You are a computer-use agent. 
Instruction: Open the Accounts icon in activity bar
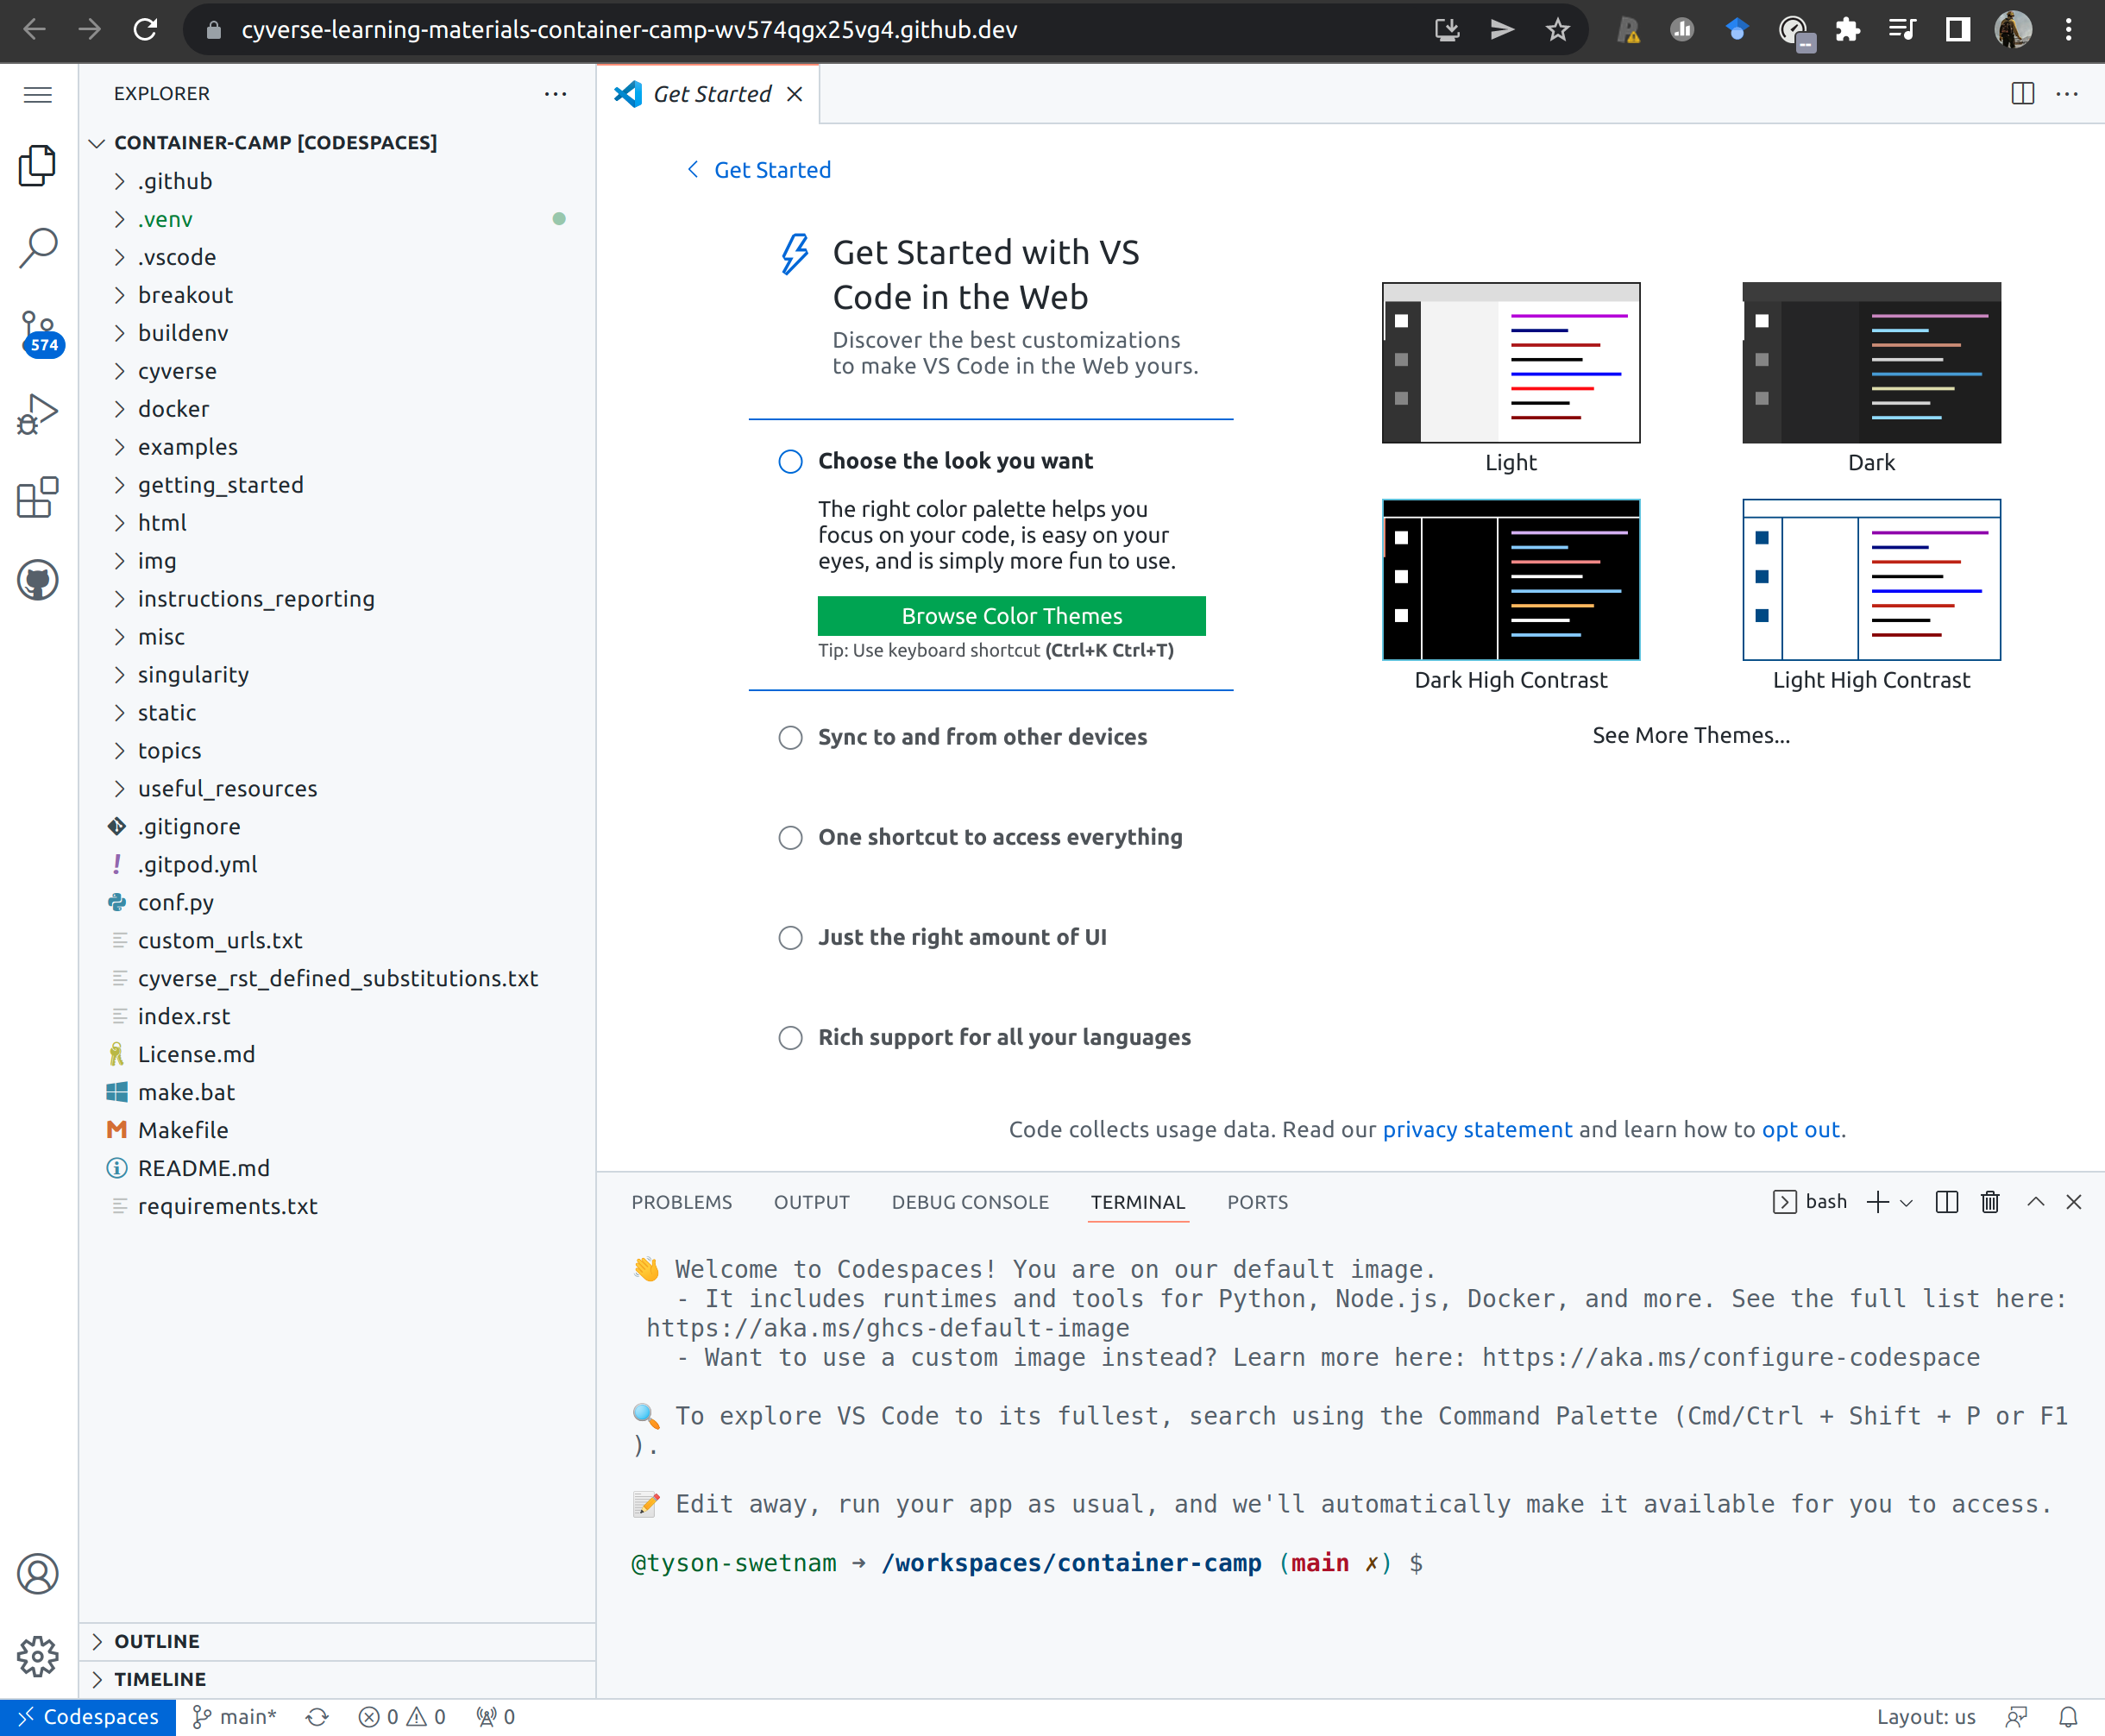pos(38,1574)
